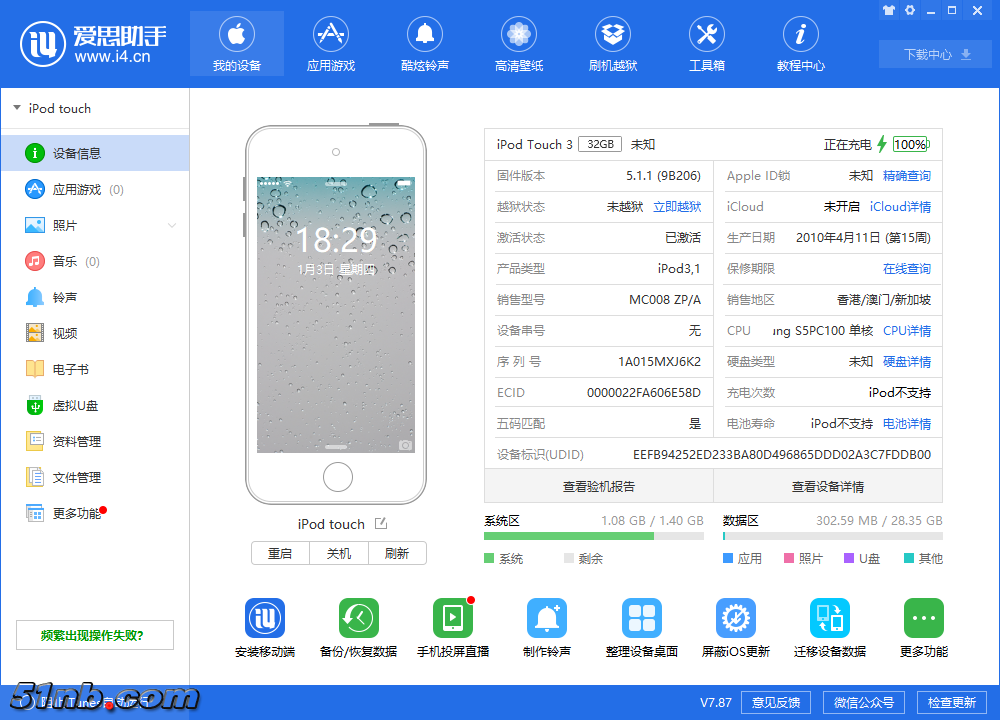The image size is (1000, 720).
Task: Click the 电池详情 battery details link
Action: point(906,424)
